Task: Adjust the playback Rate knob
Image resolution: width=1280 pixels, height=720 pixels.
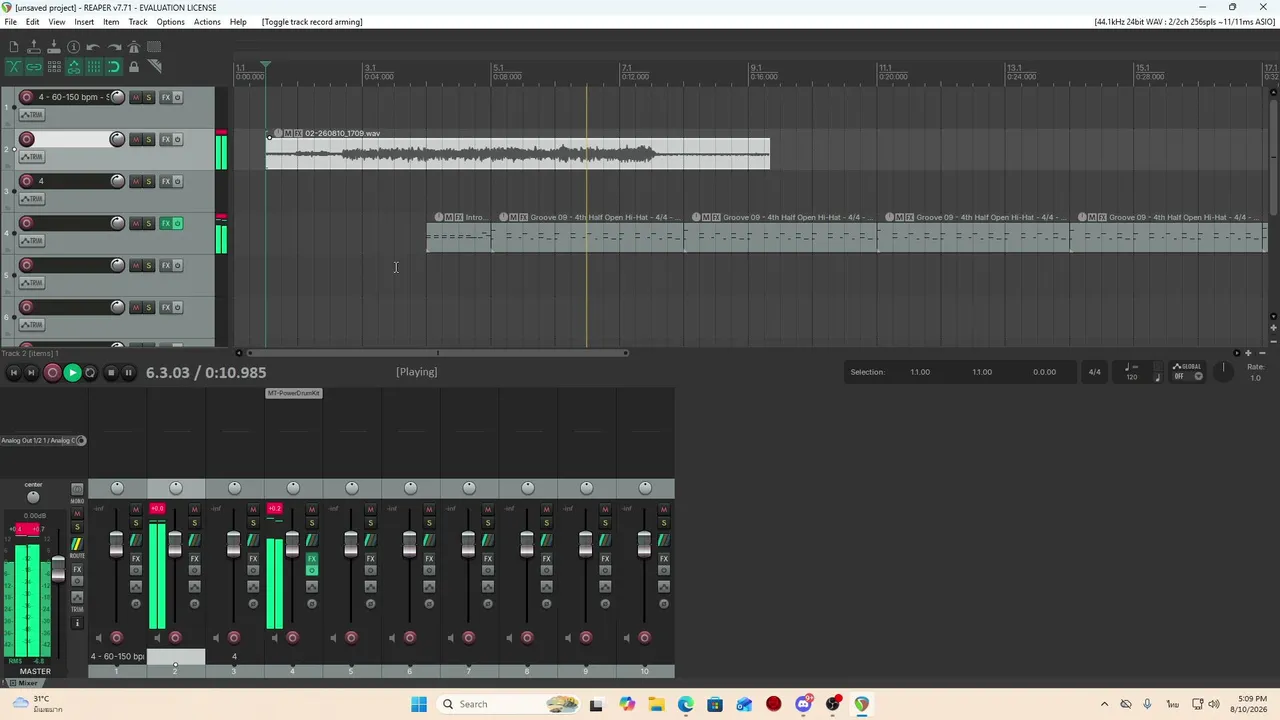Action: point(1223,370)
